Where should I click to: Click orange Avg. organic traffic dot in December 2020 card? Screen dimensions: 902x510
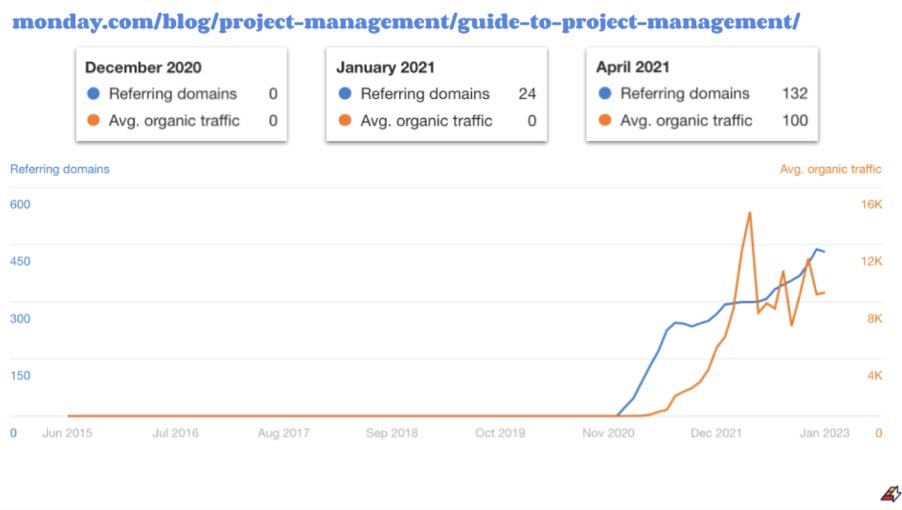point(93,120)
